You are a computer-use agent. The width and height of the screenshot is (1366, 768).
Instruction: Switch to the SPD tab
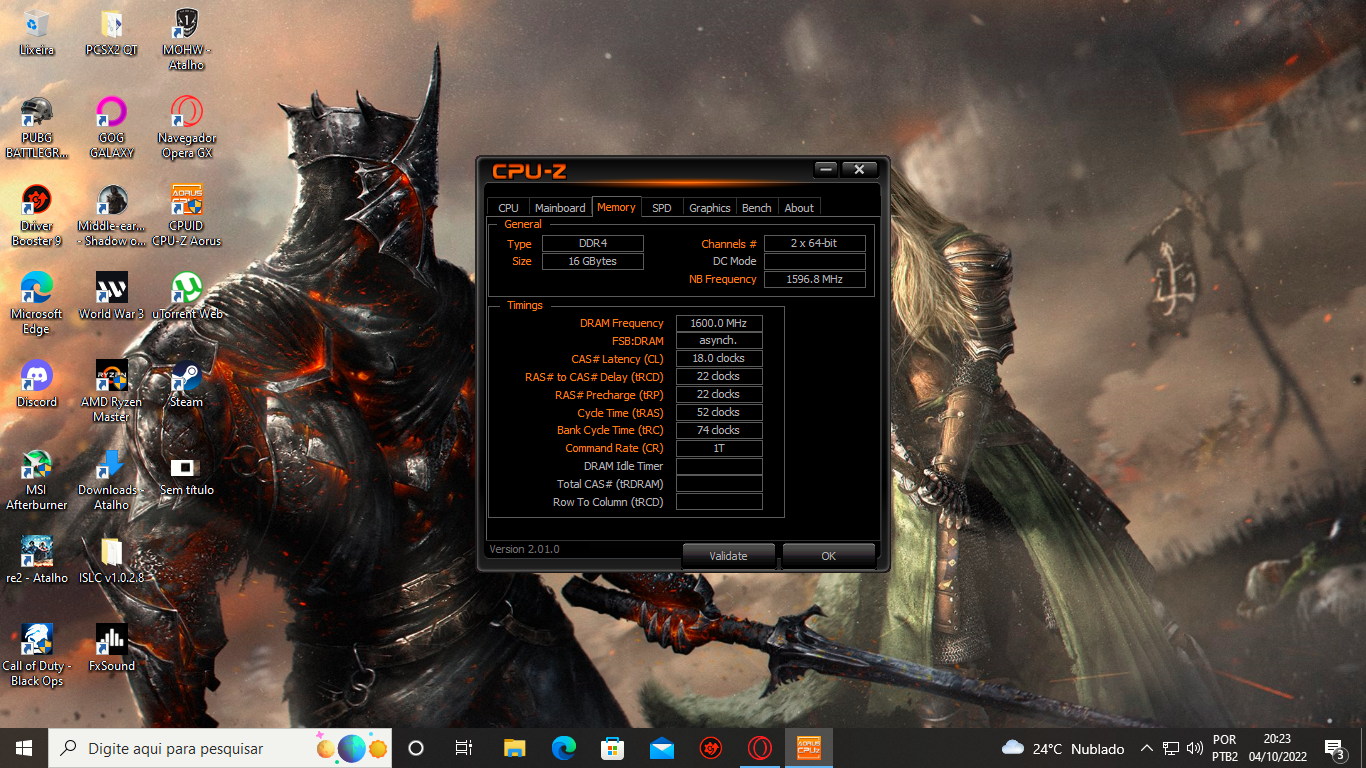pos(661,208)
